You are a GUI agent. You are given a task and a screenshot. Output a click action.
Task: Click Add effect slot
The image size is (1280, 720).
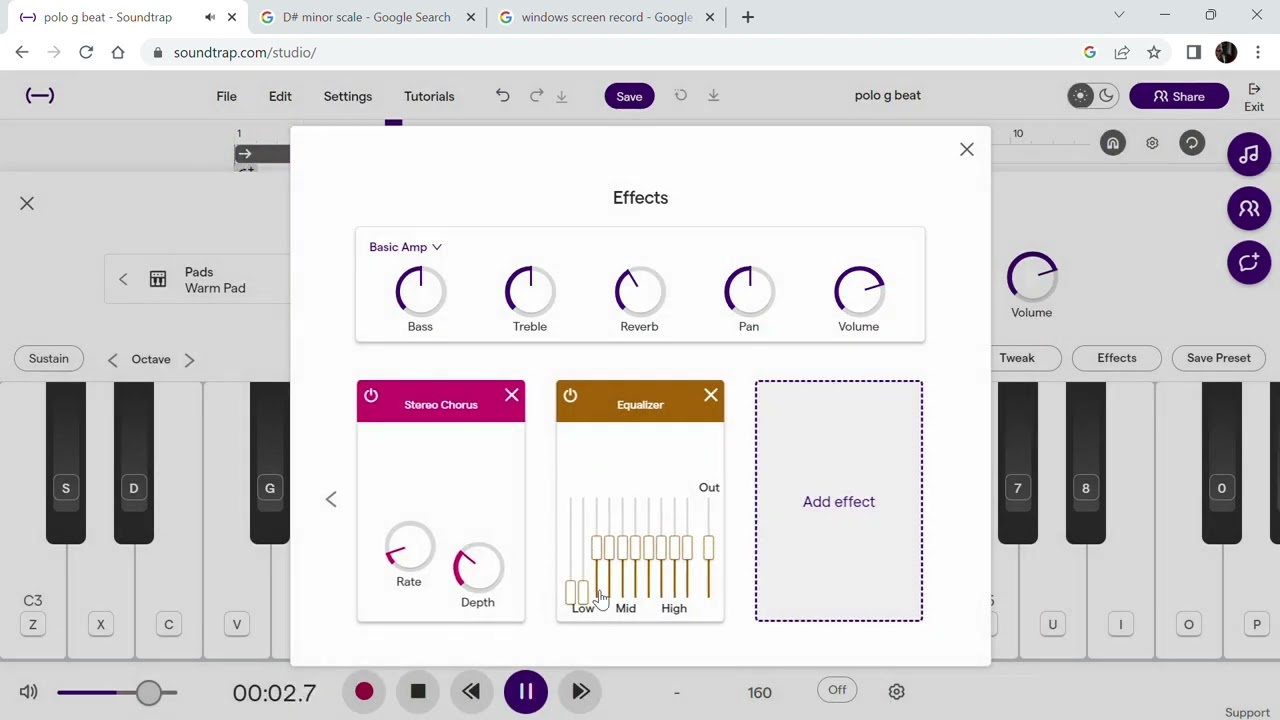point(839,501)
